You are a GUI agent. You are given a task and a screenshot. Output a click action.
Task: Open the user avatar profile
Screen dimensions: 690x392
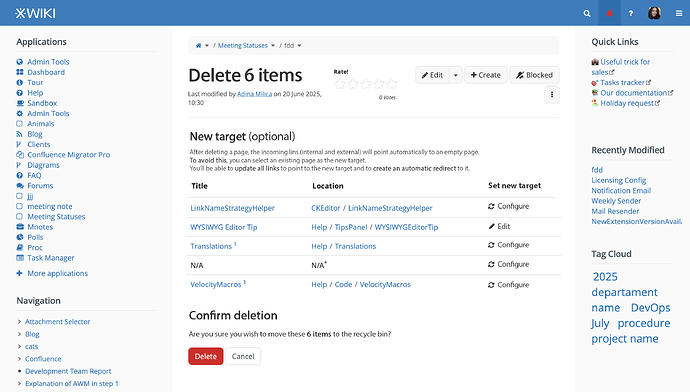tap(654, 13)
